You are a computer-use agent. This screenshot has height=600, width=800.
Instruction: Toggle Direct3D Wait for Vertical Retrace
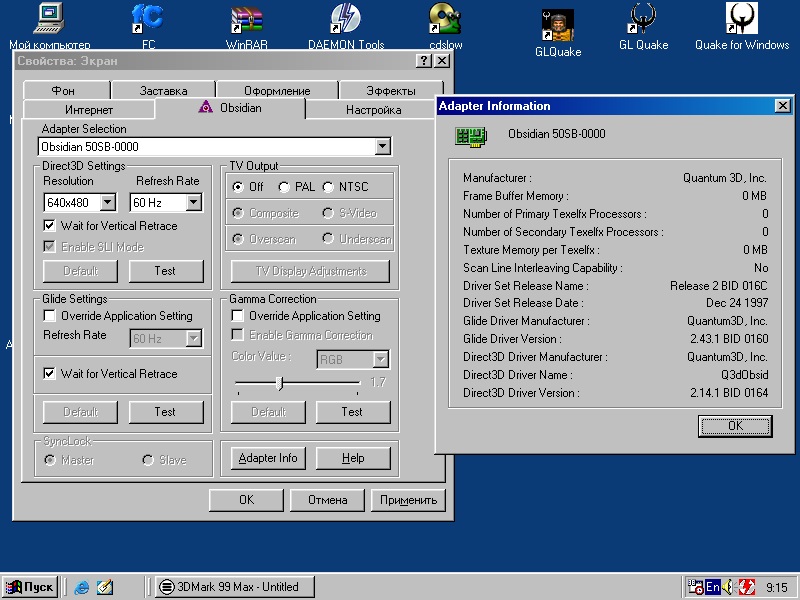(x=51, y=226)
